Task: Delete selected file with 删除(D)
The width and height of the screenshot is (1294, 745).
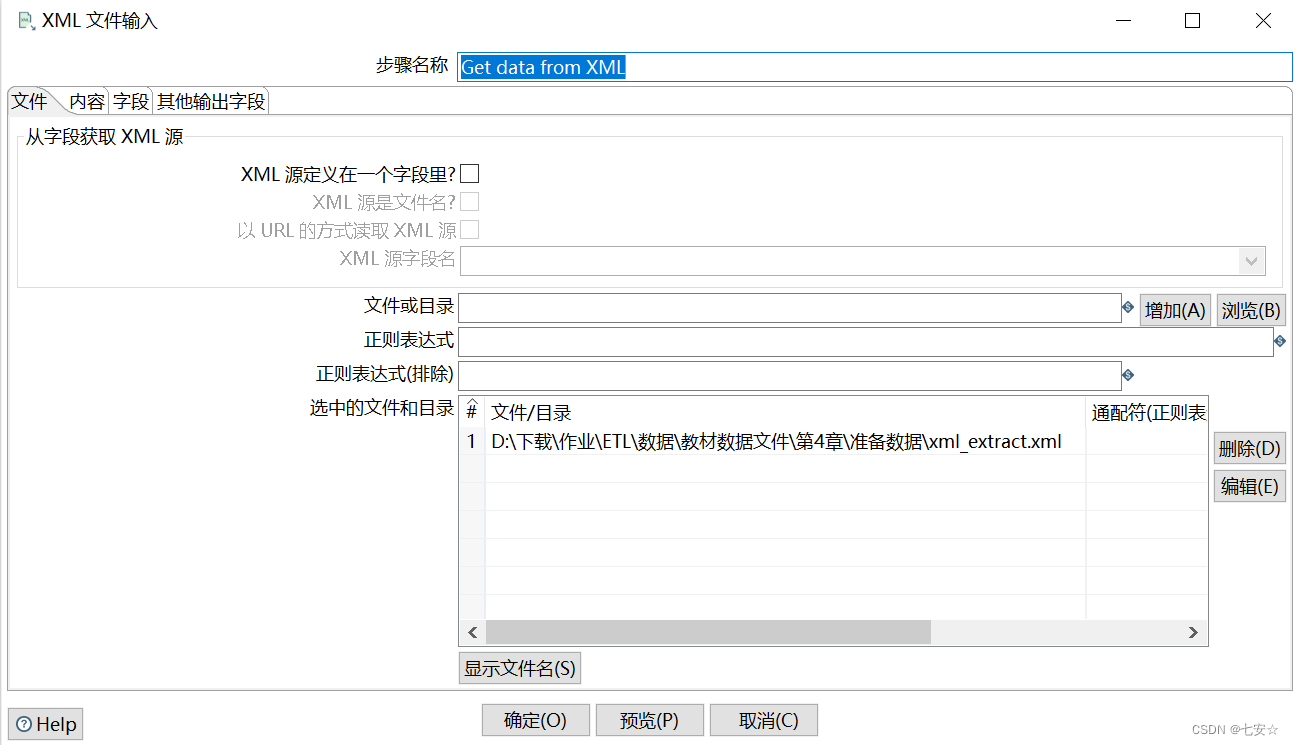Action: 1249,448
